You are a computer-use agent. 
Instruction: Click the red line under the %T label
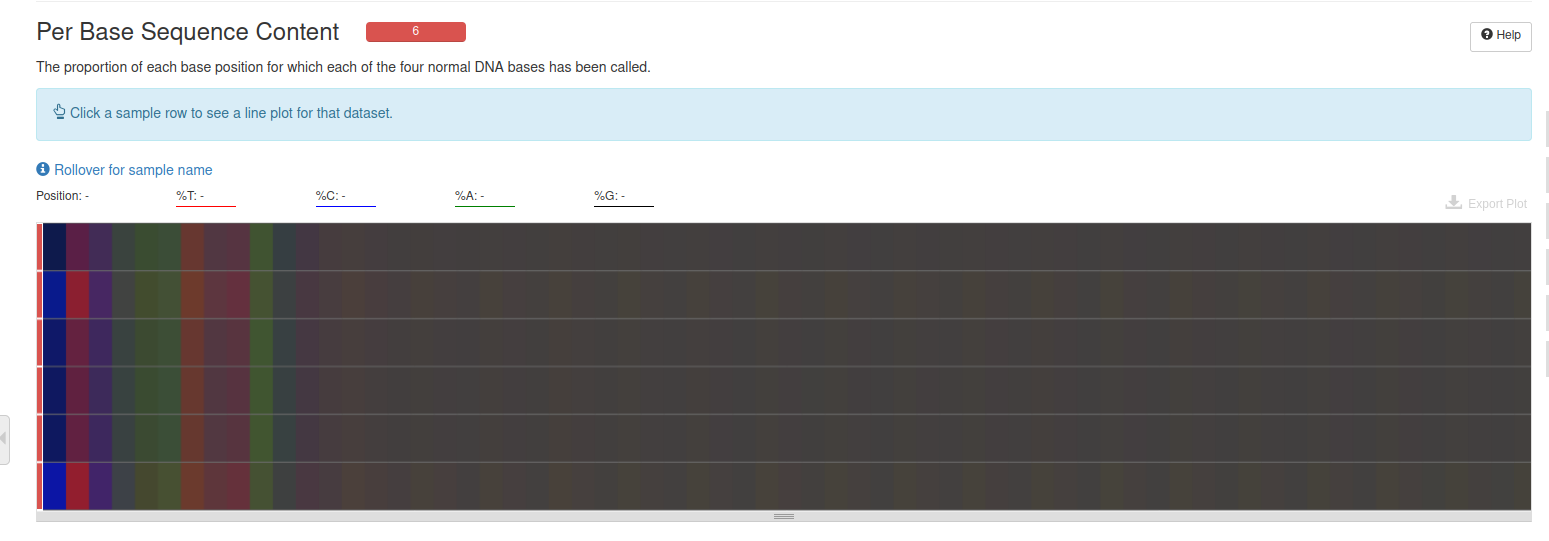pos(206,206)
